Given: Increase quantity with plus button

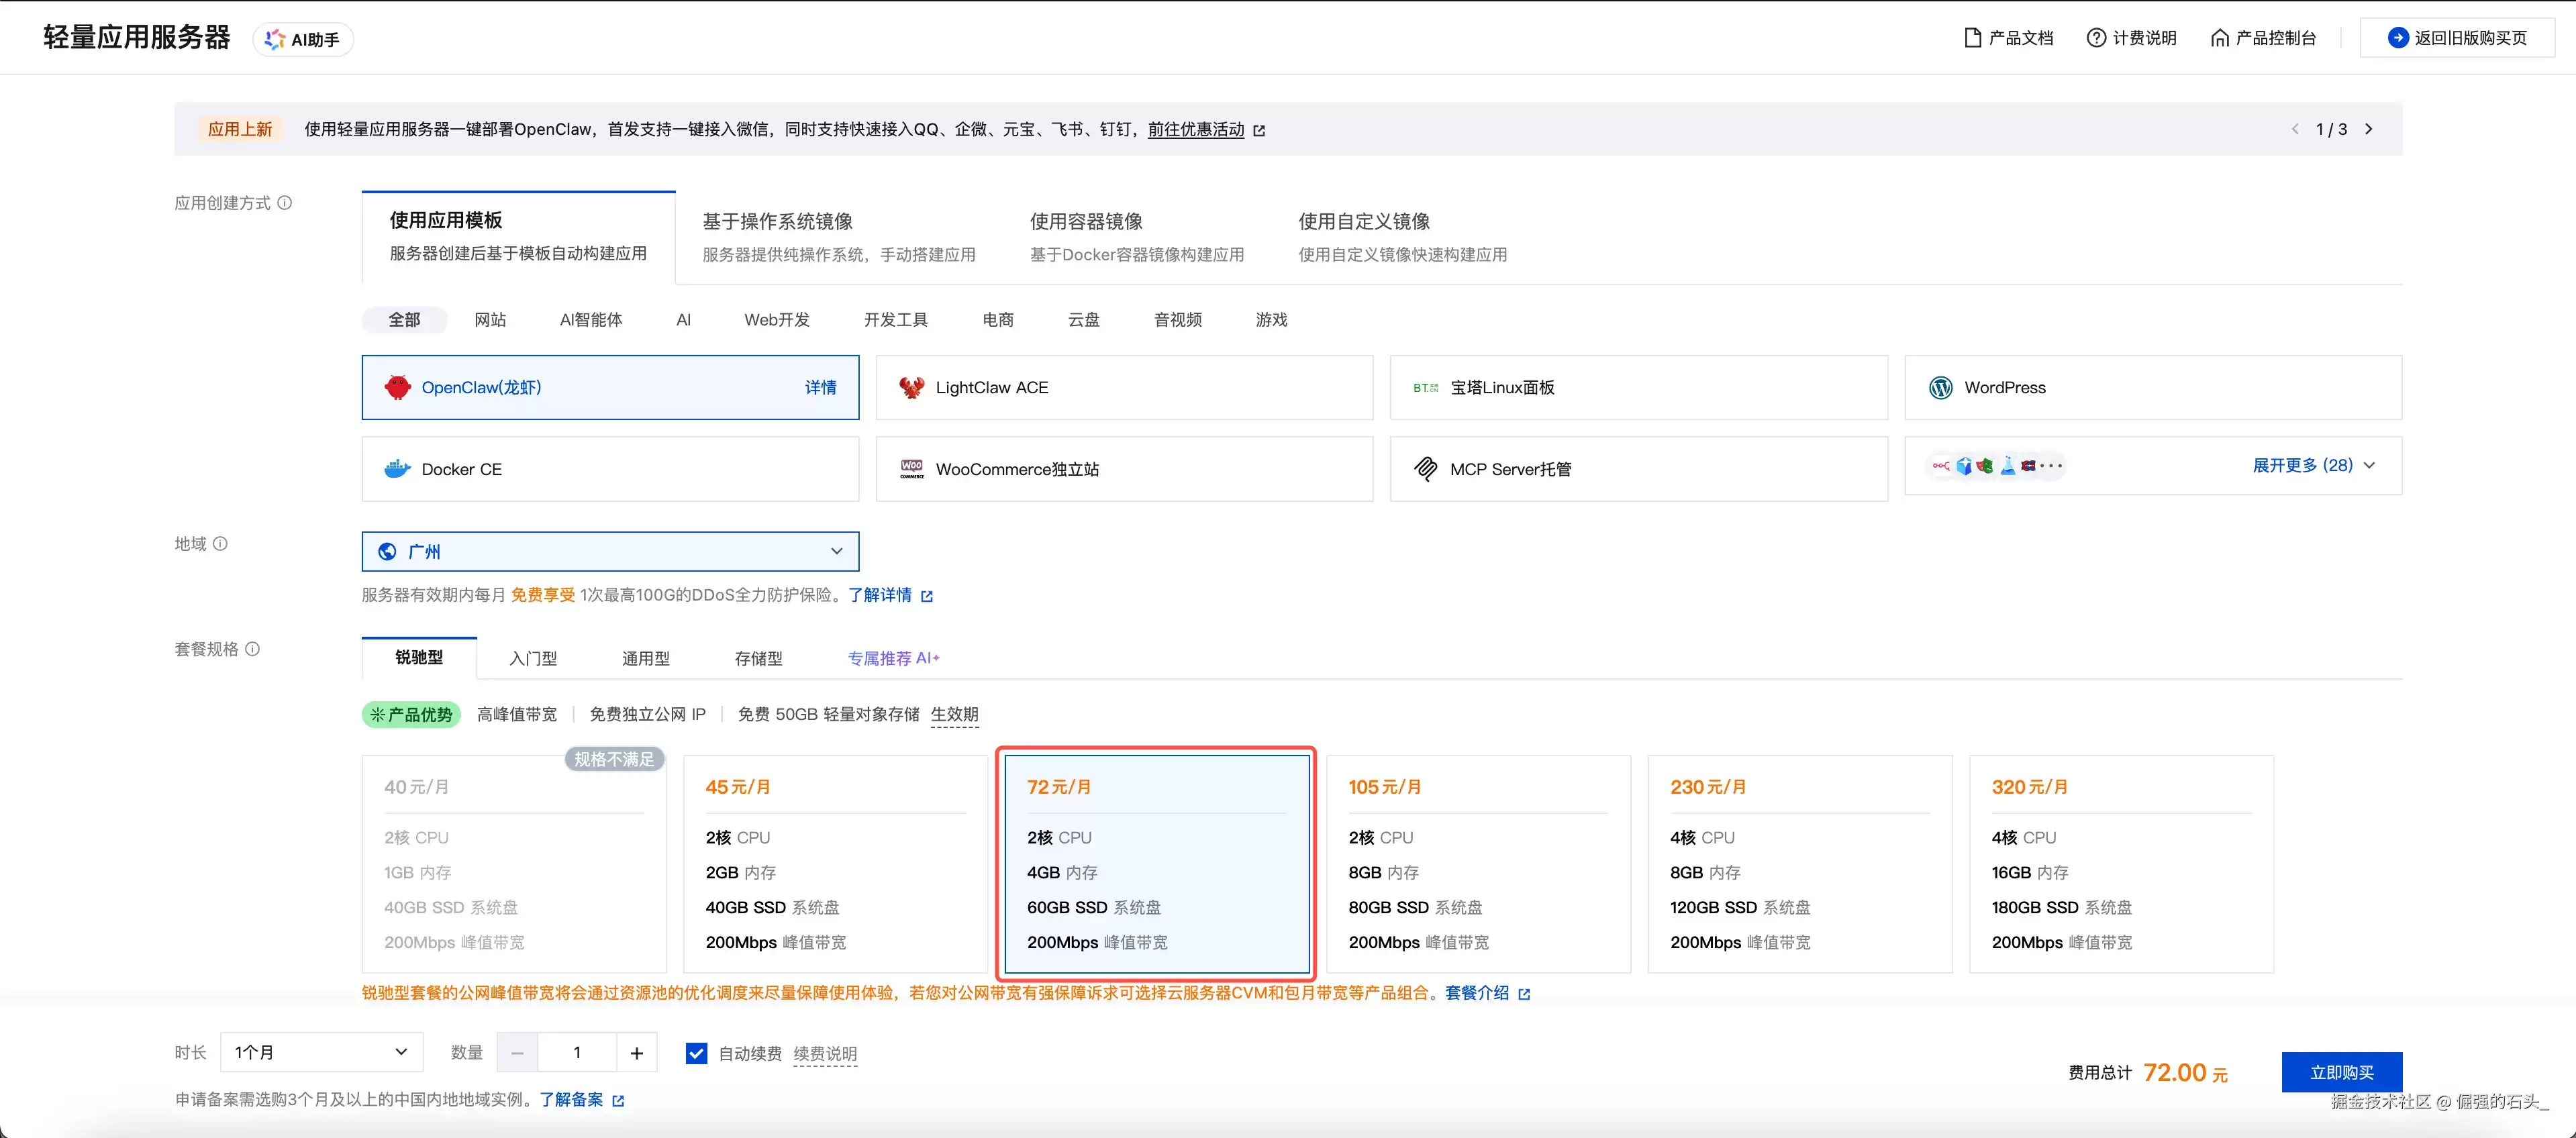Looking at the screenshot, I should 636,1053.
